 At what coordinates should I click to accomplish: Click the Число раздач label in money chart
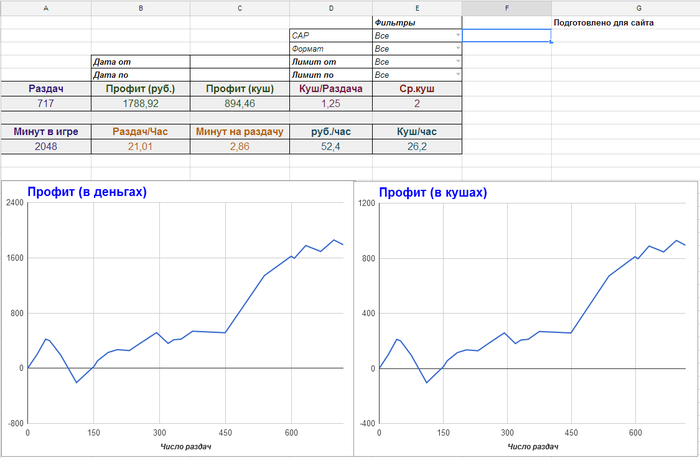pos(185,446)
